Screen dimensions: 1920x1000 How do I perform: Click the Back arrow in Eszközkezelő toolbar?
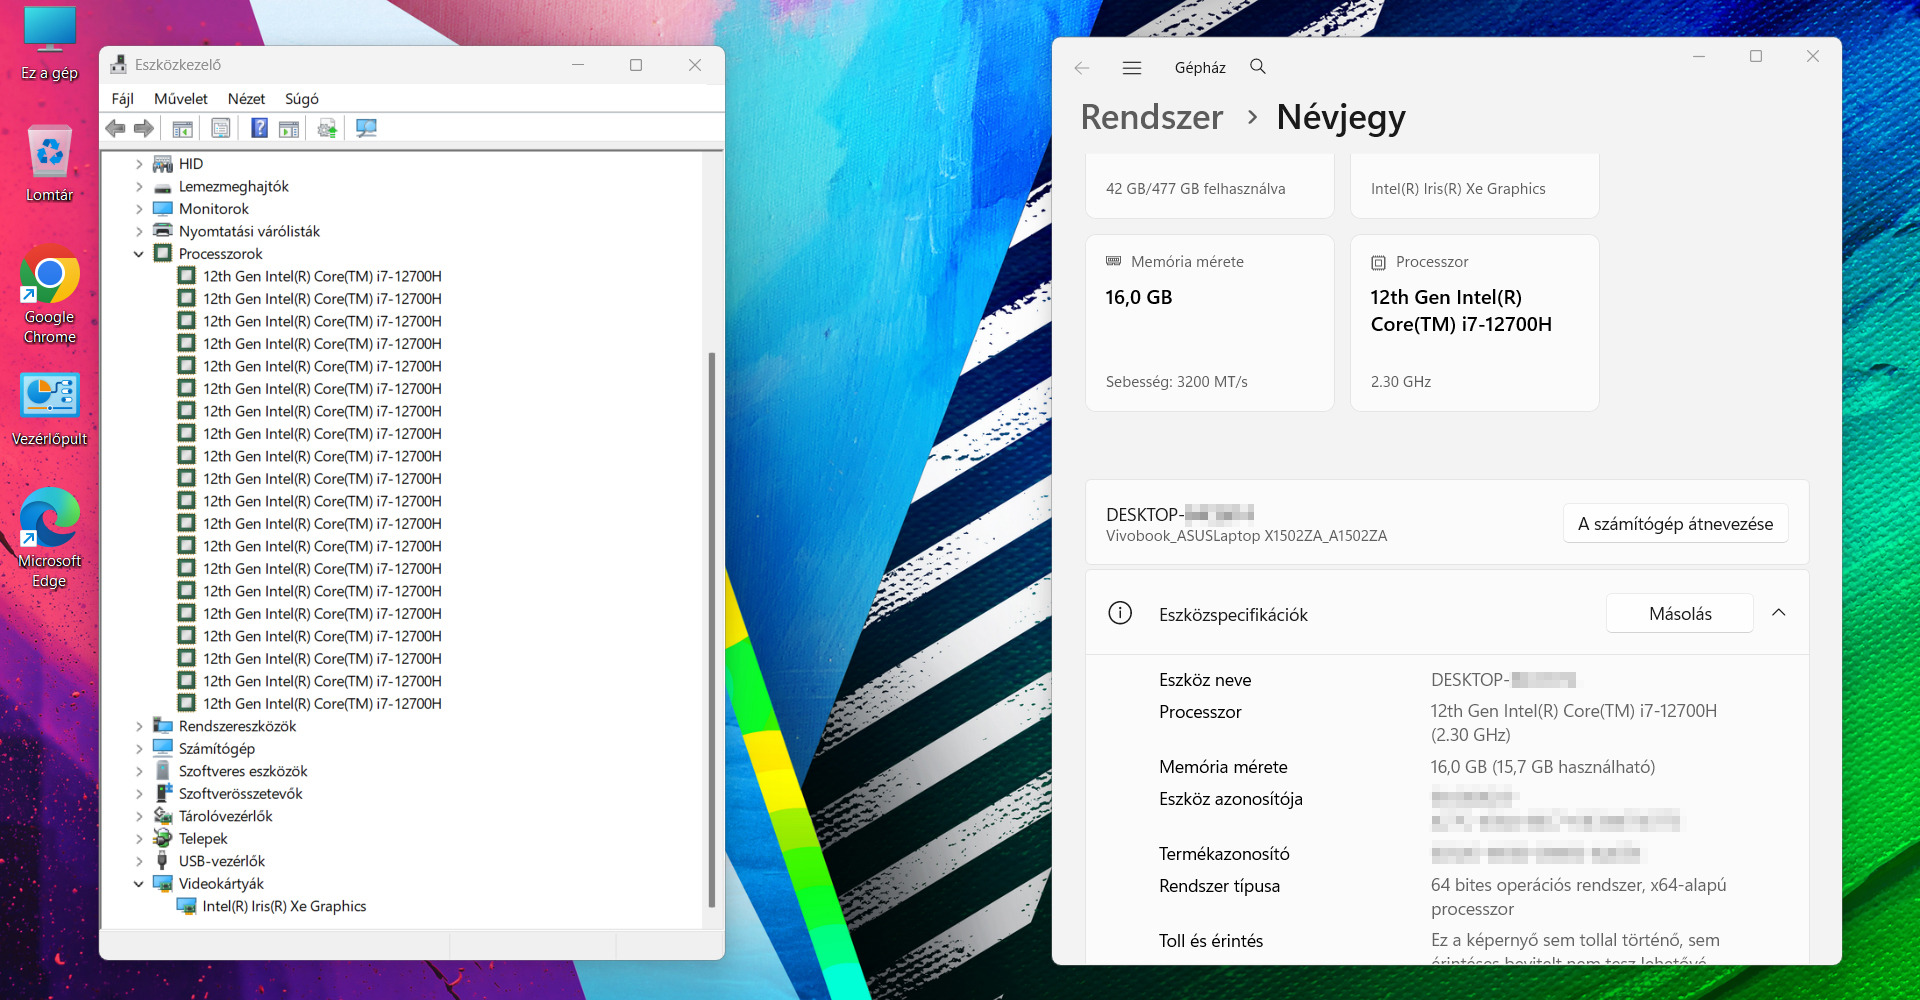pos(116,128)
